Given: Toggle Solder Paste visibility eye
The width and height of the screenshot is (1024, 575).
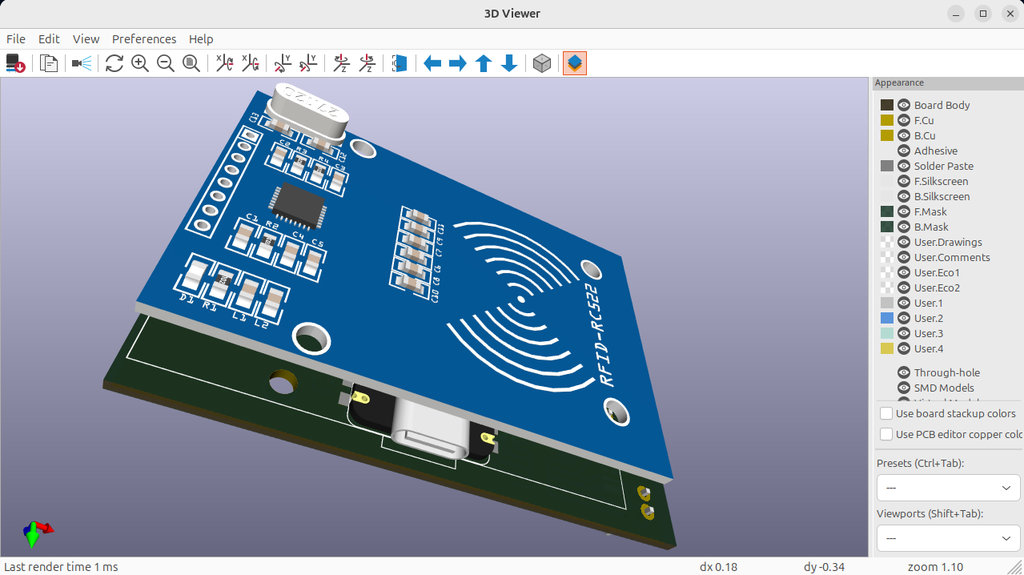Looking at the screenshot, I should point(904,166).
